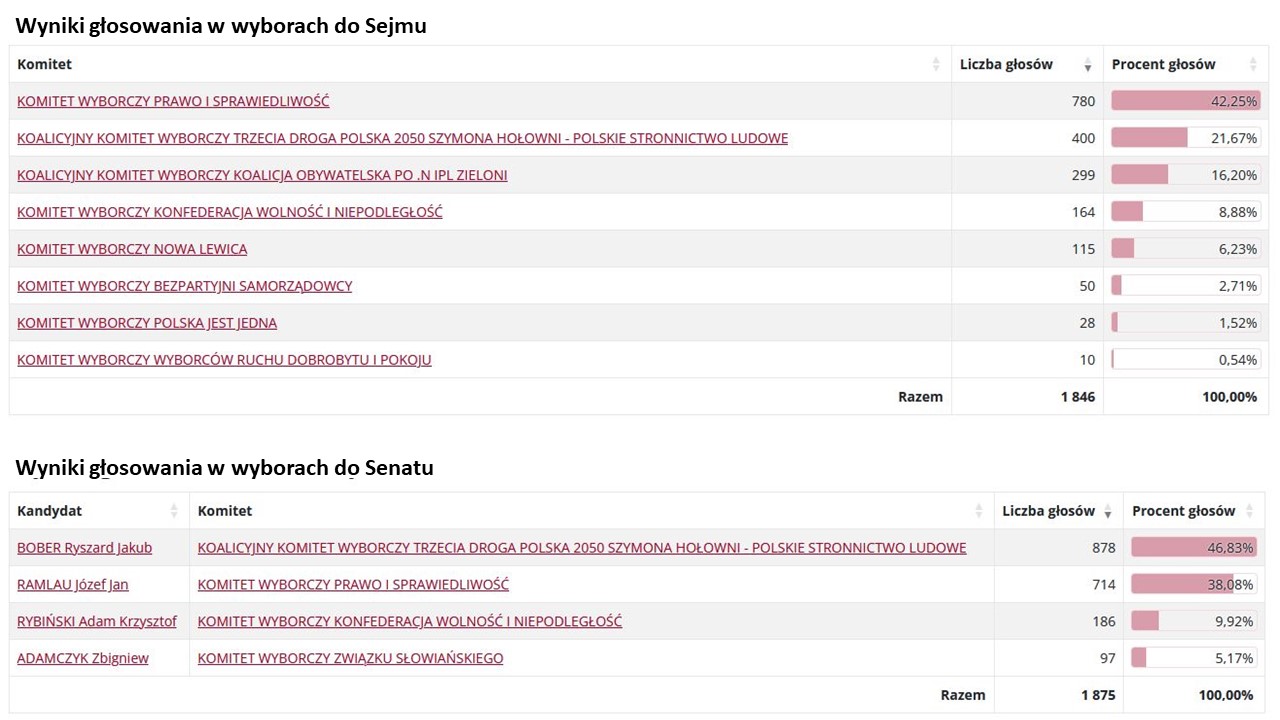Click the 5,17% progress bar for ADAMCZYK

[x=1194, y=659]
